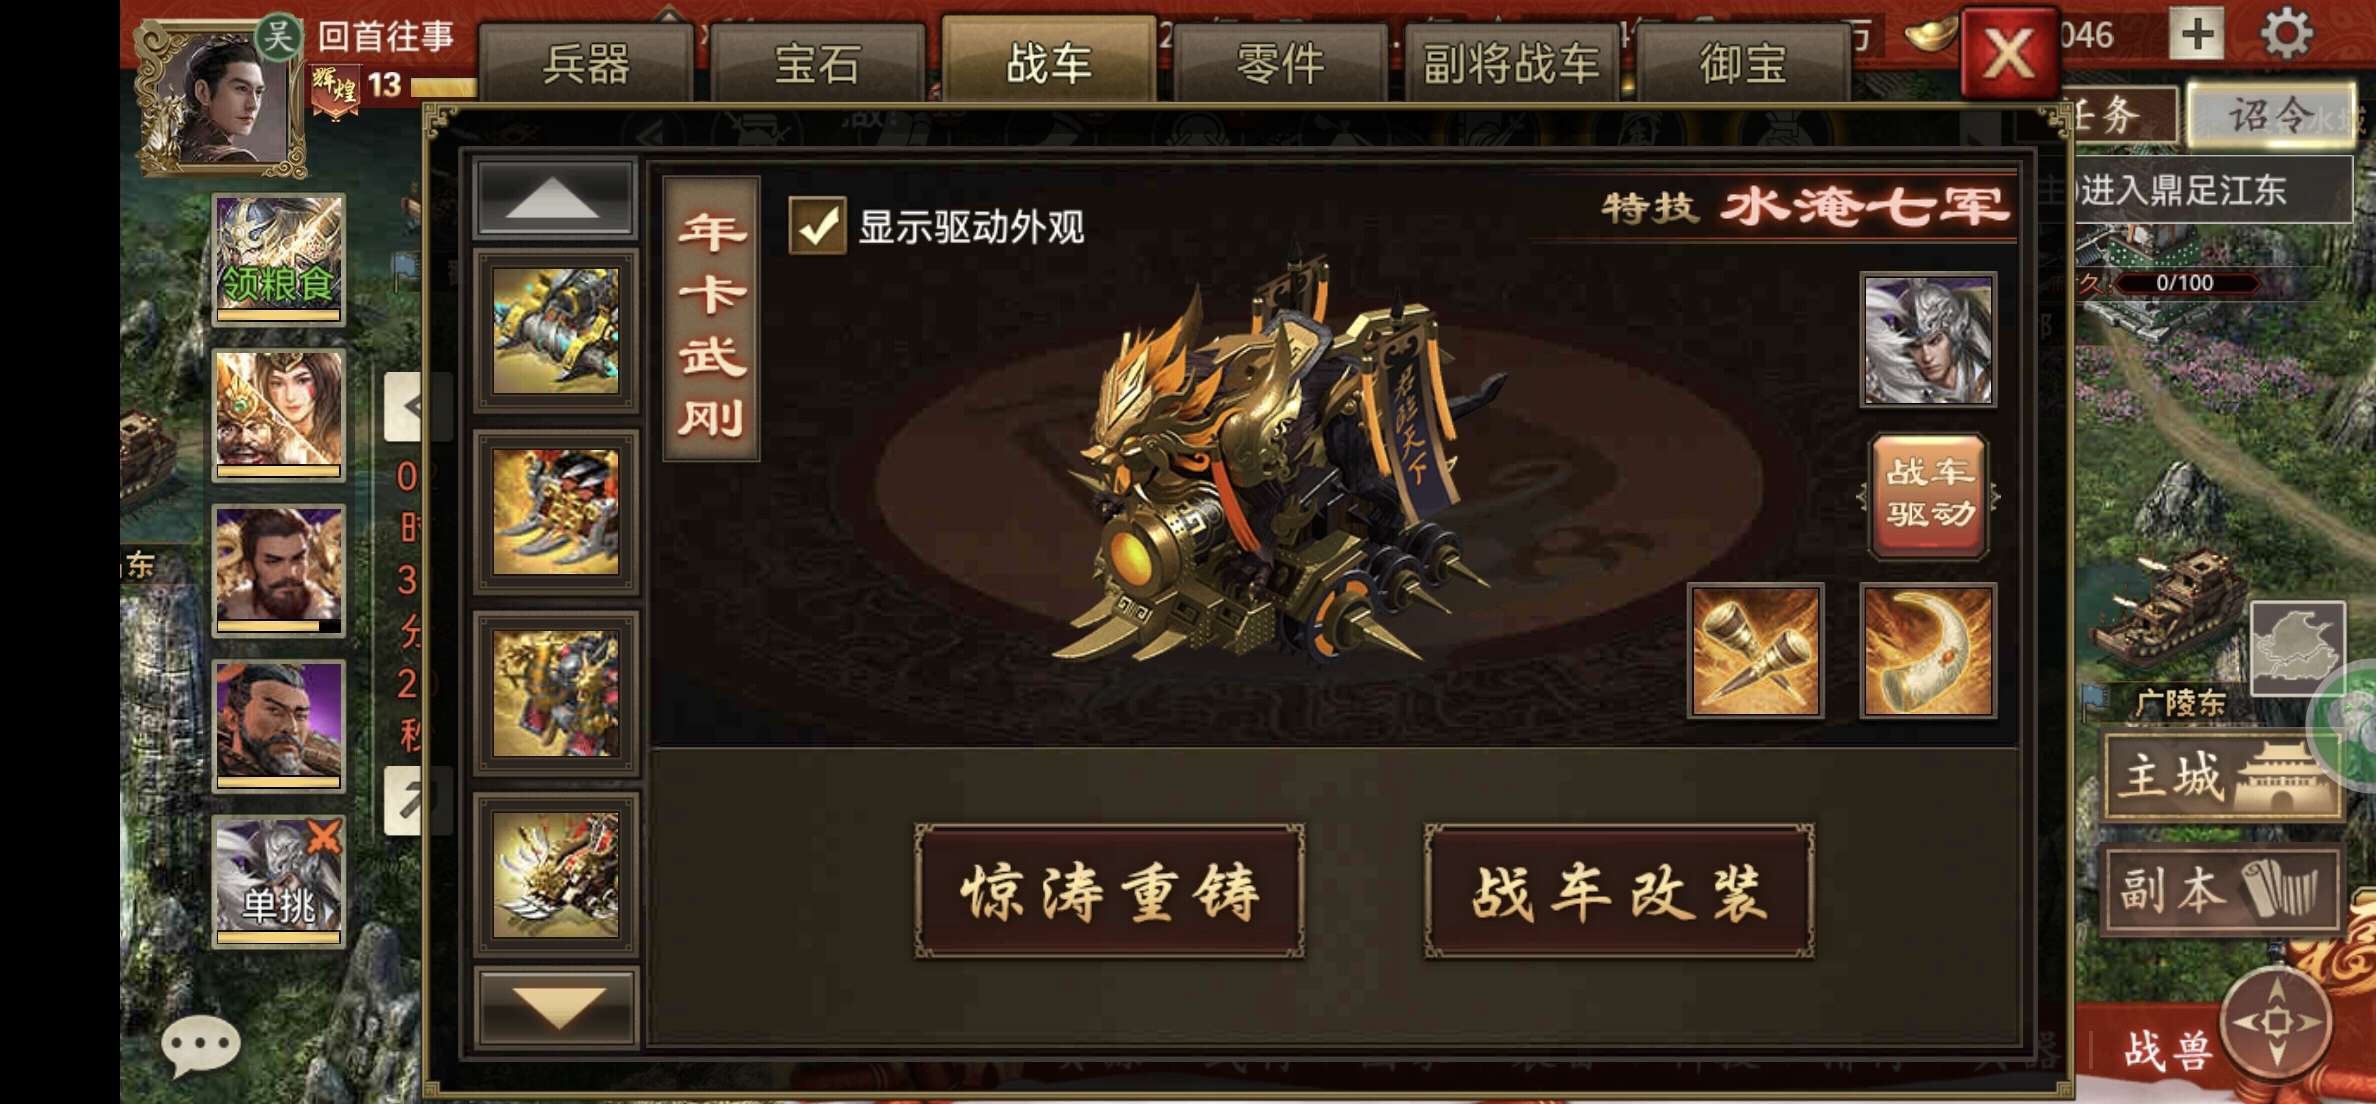This screenshot has height=1104, width=2376.
Task: Open the settings gear icon
Action: tap(2287, 33)
